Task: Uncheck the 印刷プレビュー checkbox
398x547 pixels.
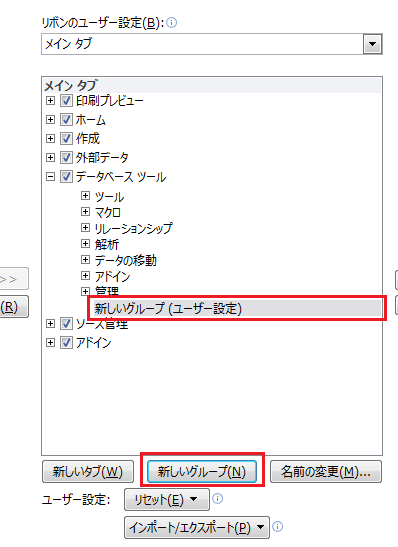Action: pos(66,100)
